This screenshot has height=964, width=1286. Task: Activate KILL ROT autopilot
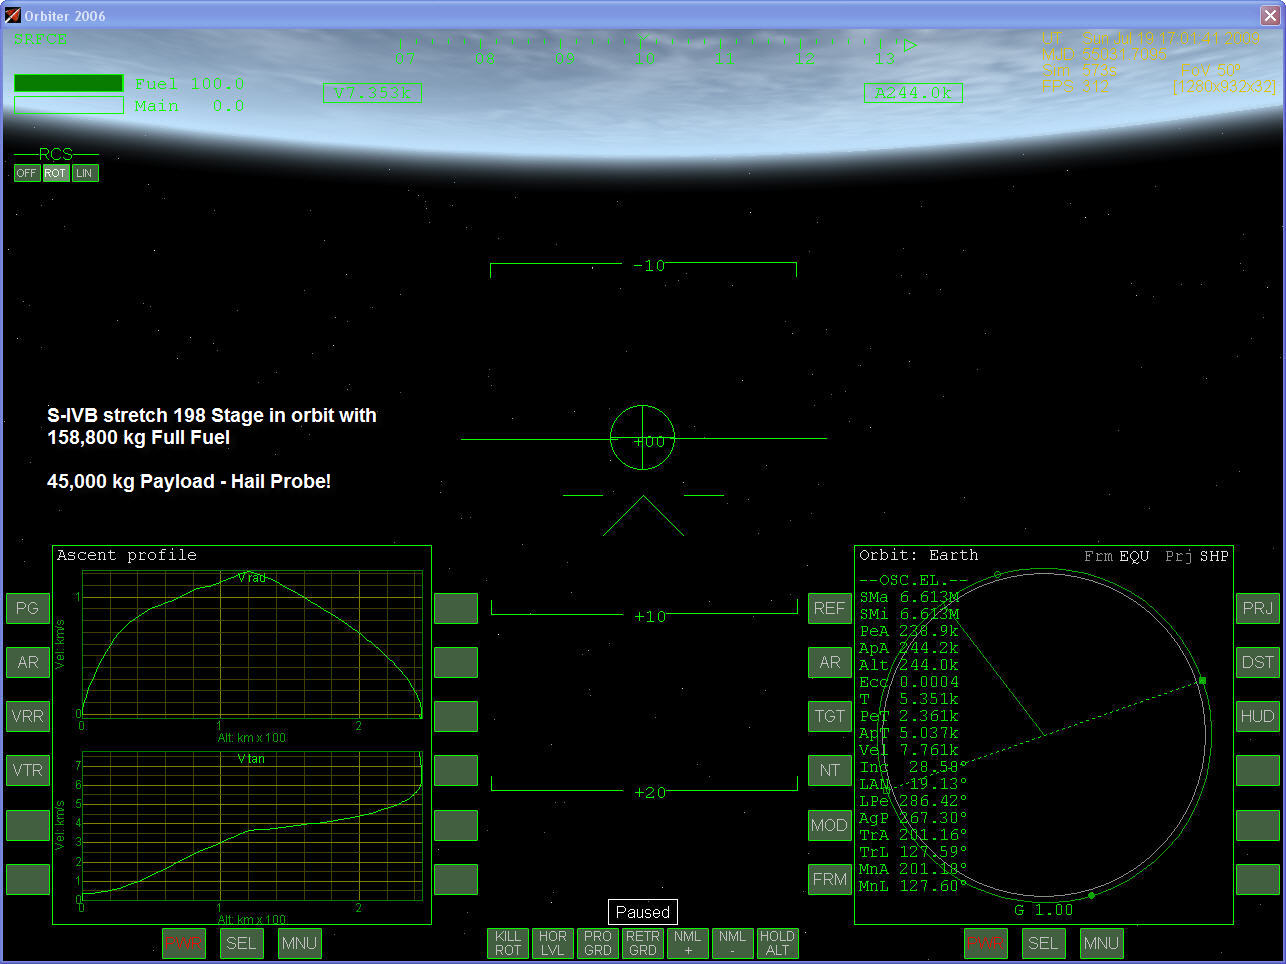pos(508,943)
